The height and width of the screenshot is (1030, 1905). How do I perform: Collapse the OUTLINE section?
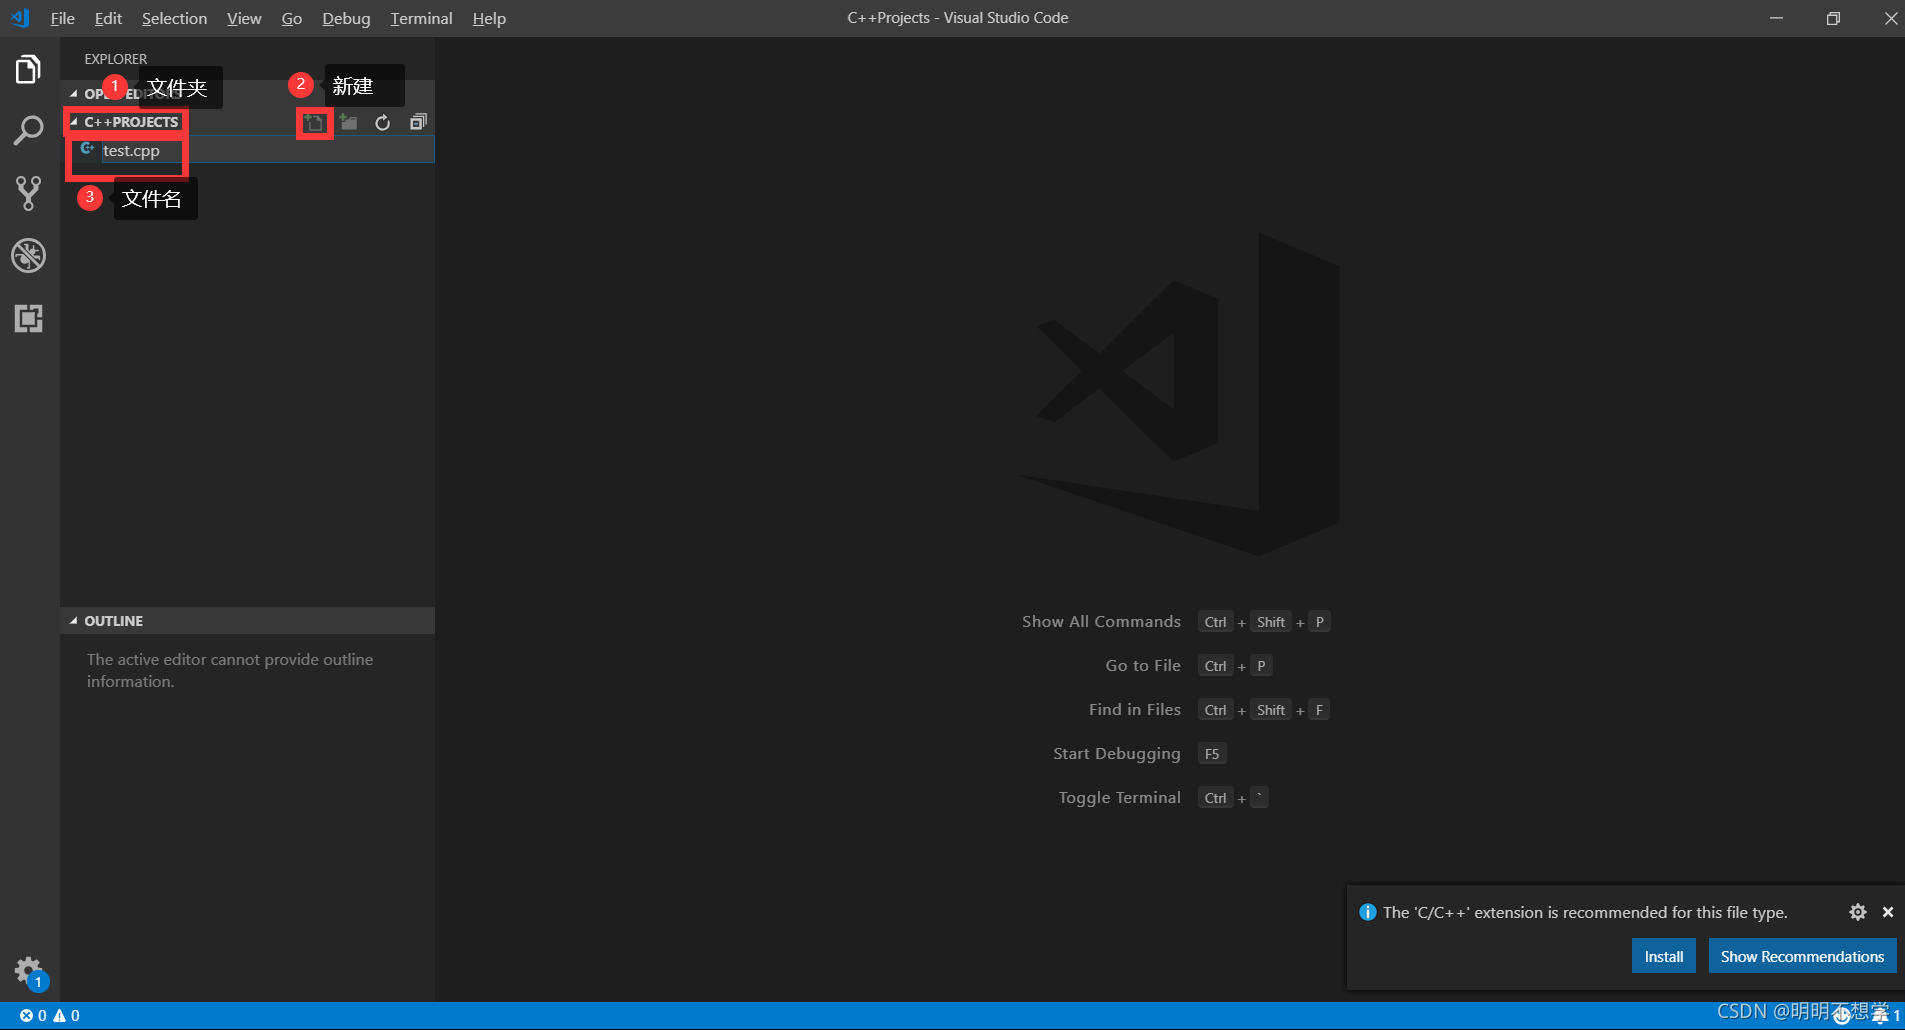tap(247, 621)
